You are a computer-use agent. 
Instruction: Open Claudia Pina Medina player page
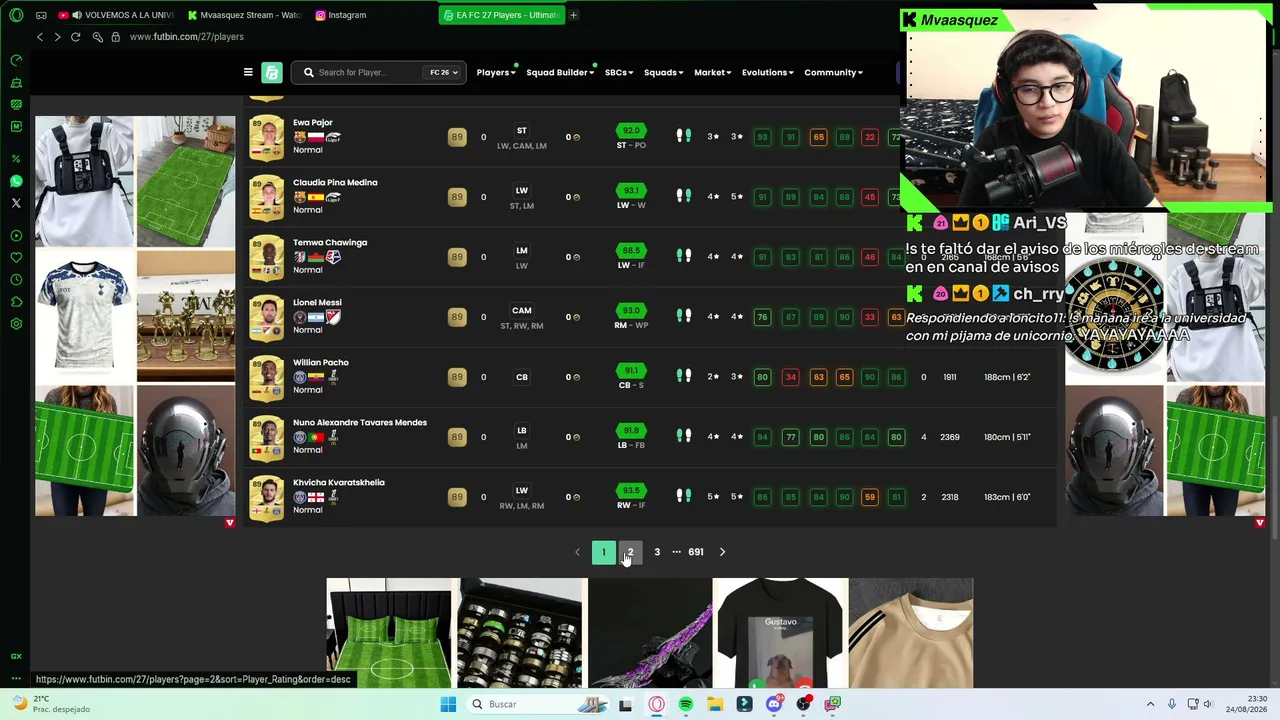pos(335,183)
